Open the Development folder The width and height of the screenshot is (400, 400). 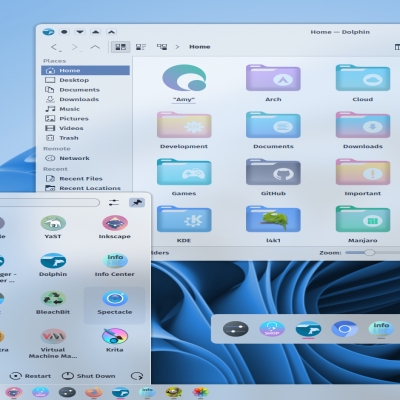[x=184, y=125]
